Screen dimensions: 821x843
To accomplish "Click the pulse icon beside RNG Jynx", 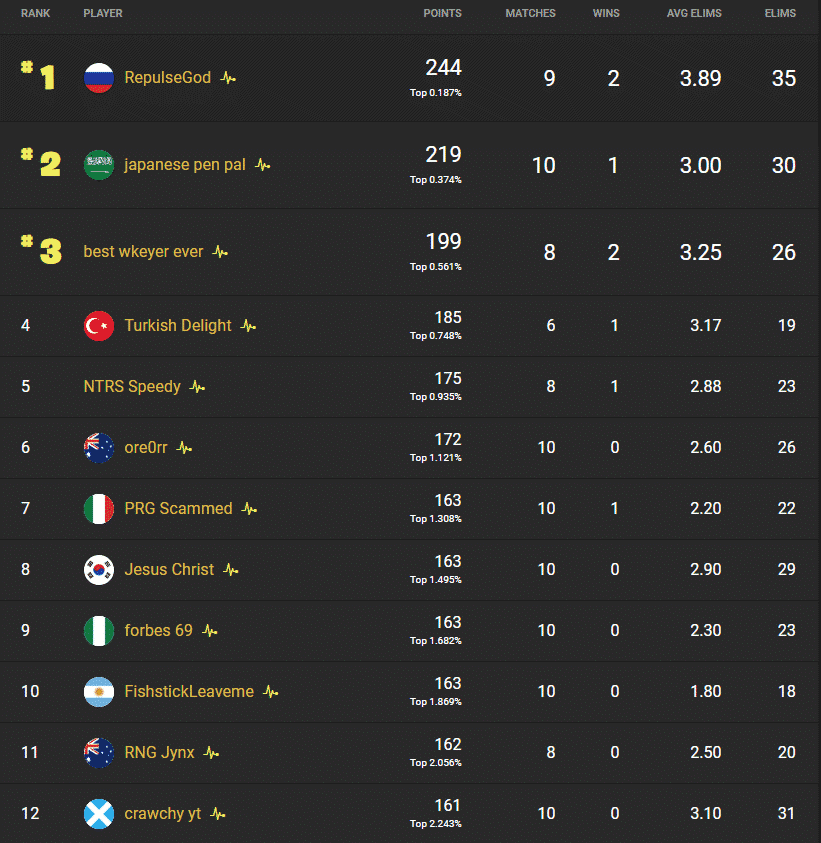I will click(209, 753).
